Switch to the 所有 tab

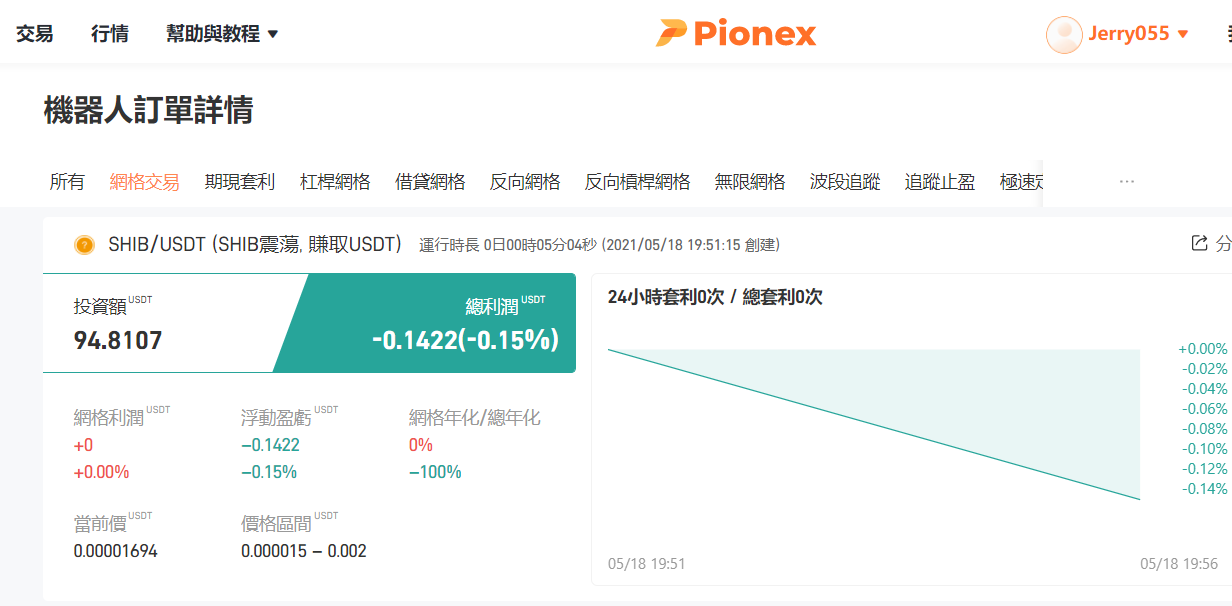pos(67,182)
